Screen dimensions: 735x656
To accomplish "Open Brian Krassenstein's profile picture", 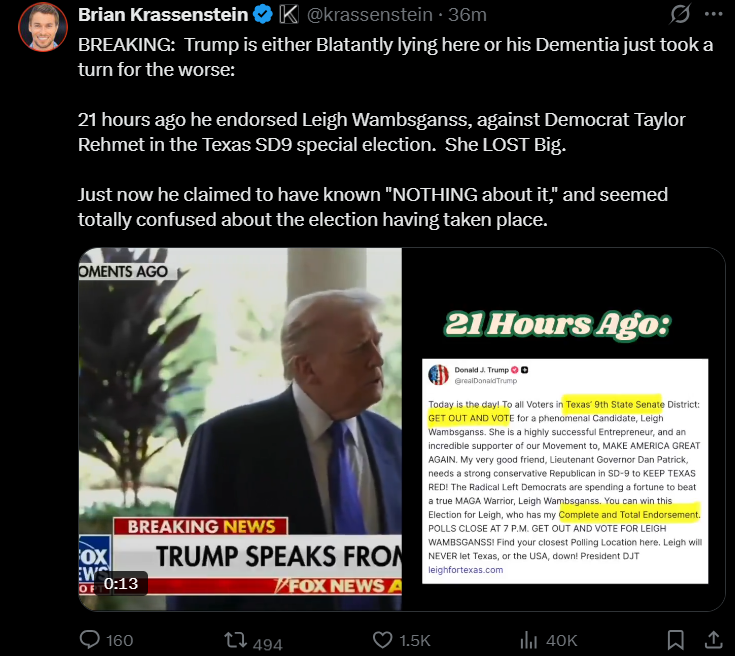I will tap(43, 27).
